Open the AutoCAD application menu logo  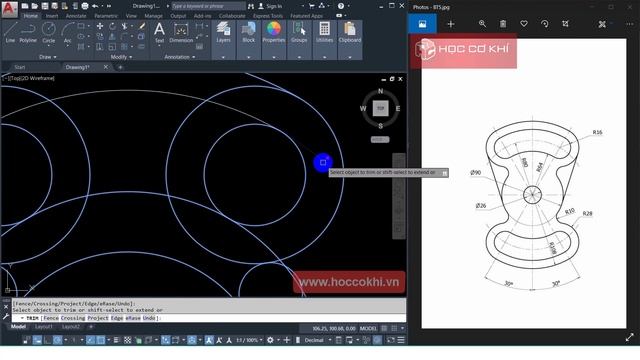[10, 9]
